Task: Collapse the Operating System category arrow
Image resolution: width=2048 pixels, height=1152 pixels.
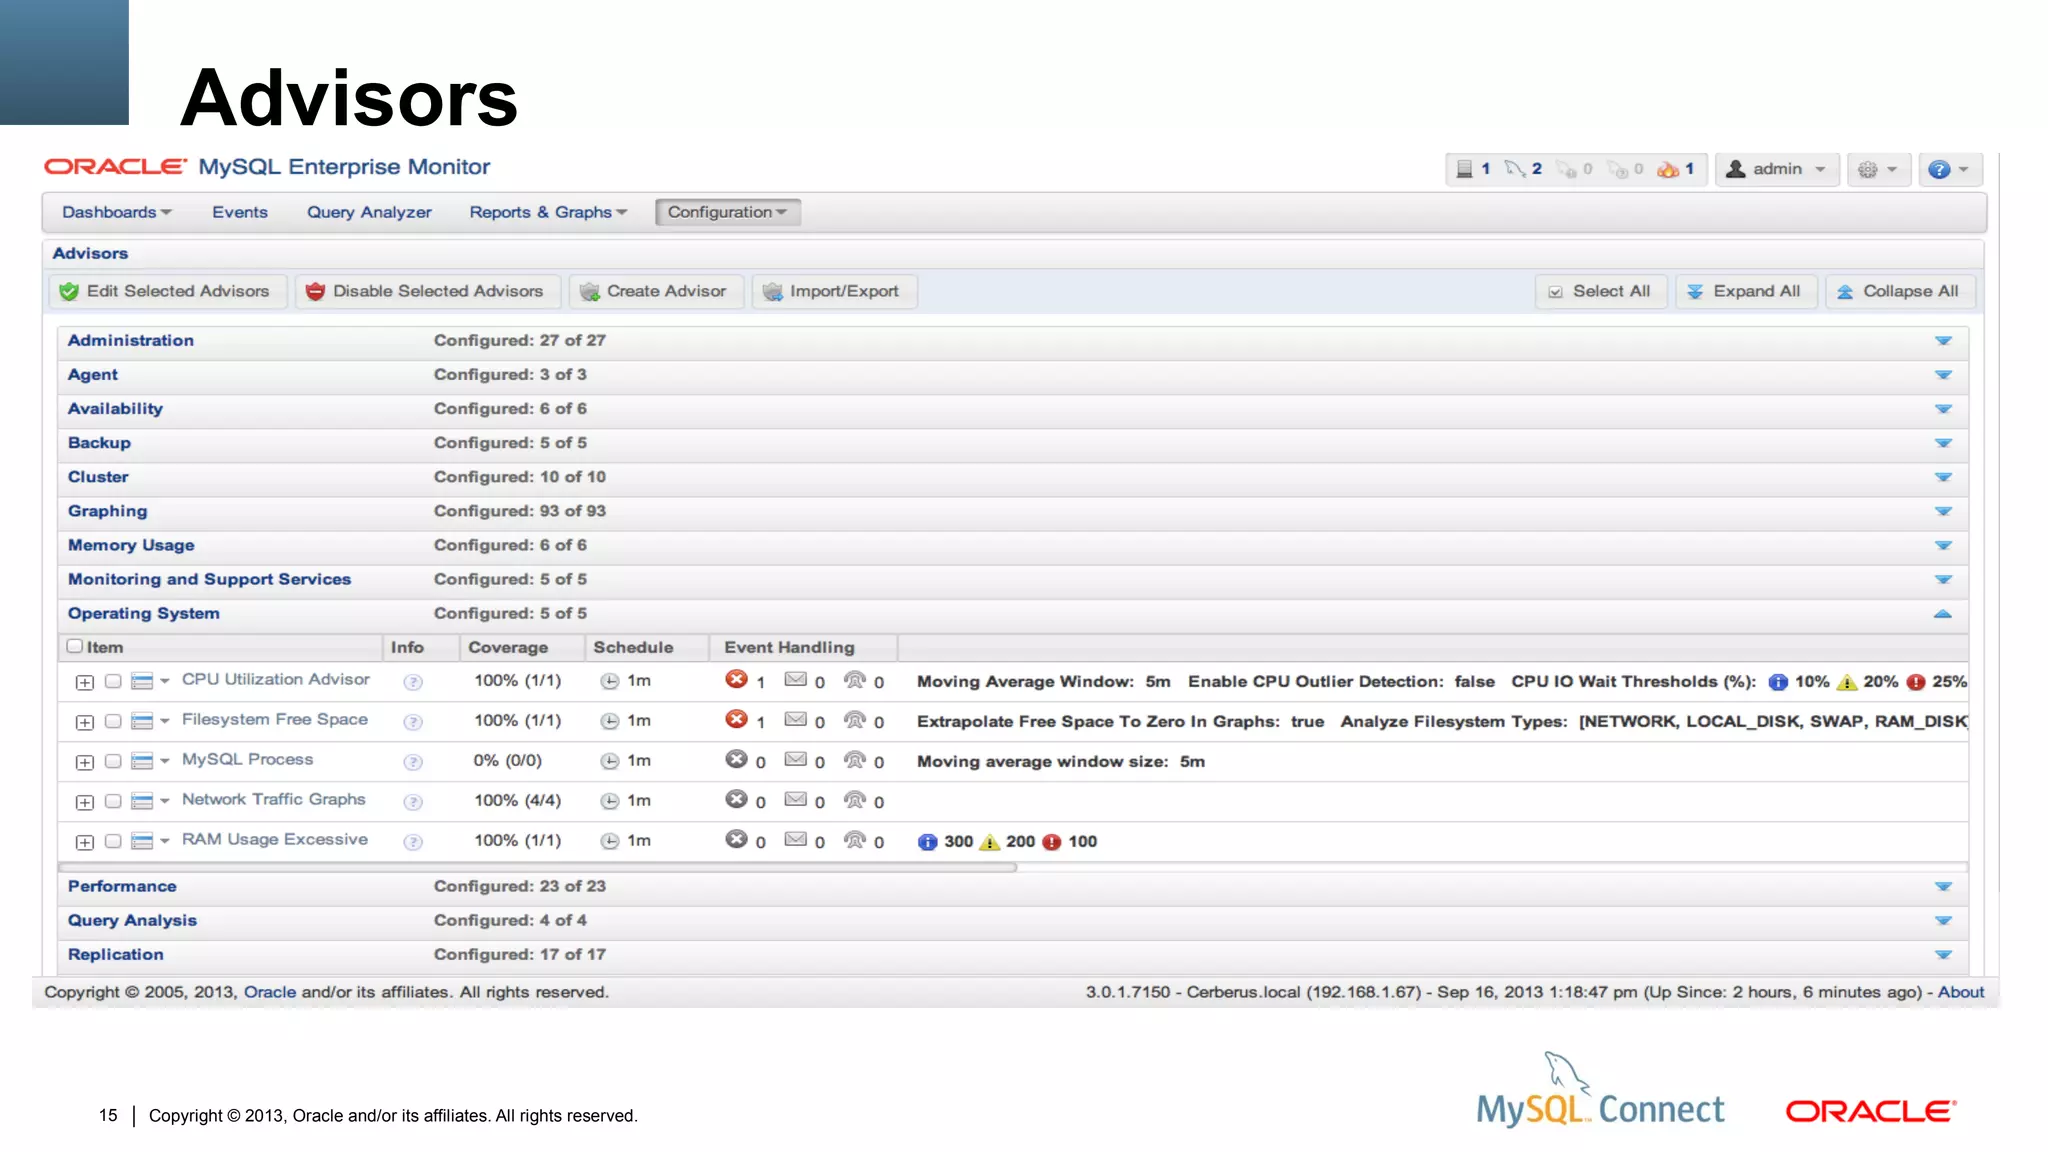Action: tap(1943, 613)
